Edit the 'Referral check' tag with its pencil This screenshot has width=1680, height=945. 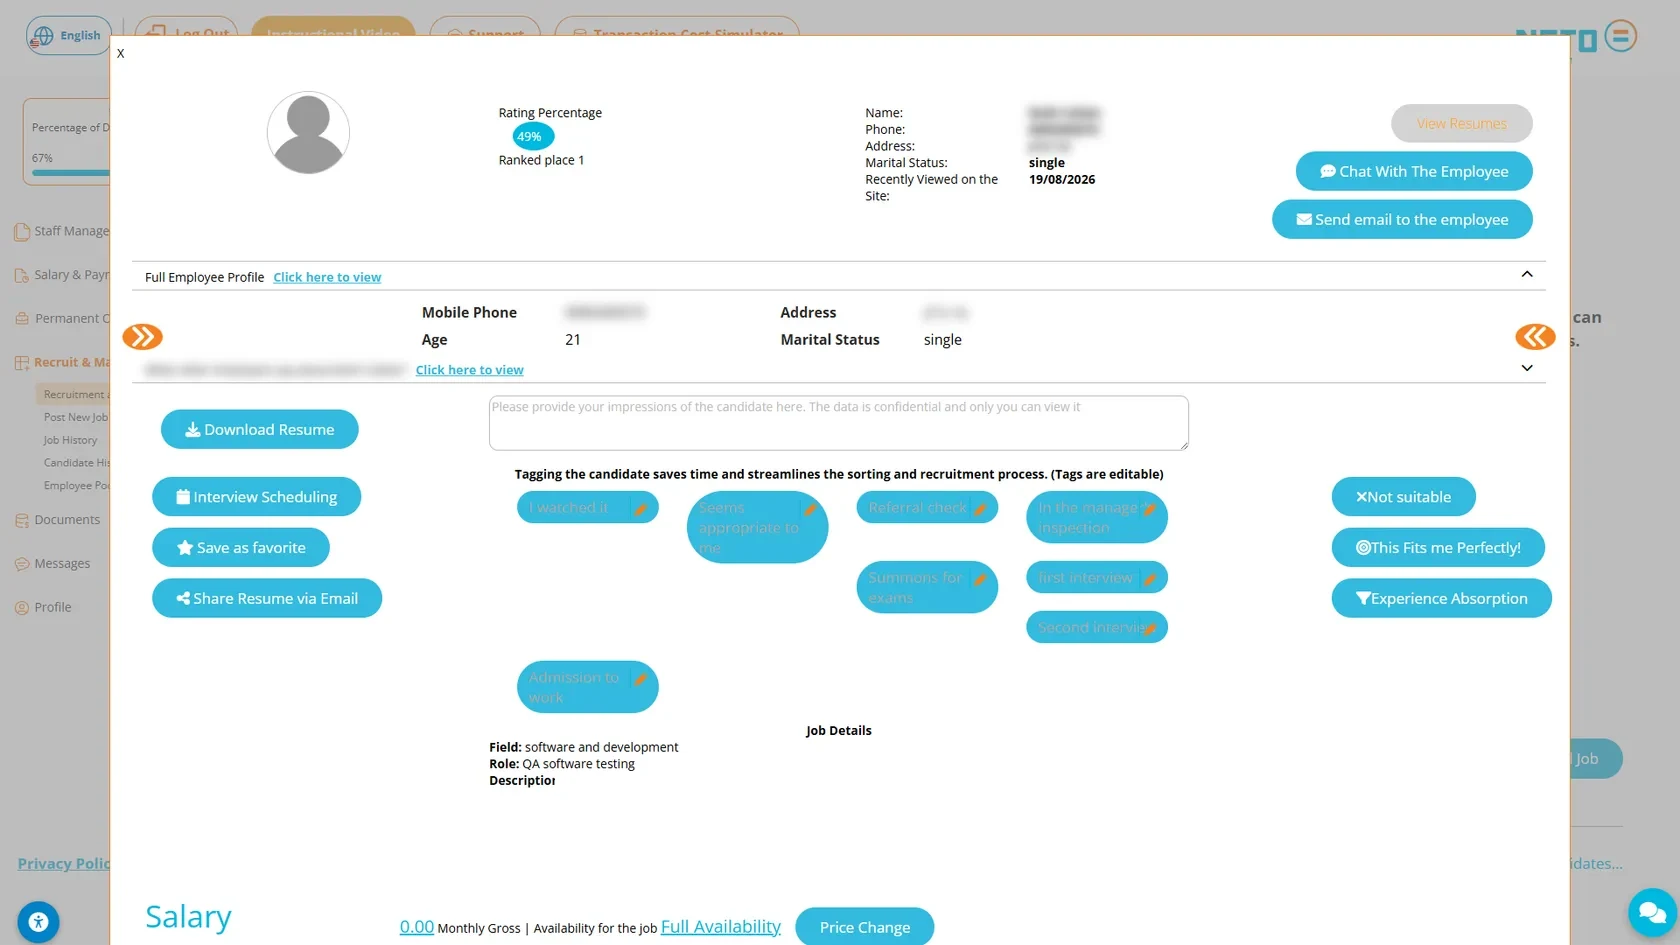(x=980, y=509)
